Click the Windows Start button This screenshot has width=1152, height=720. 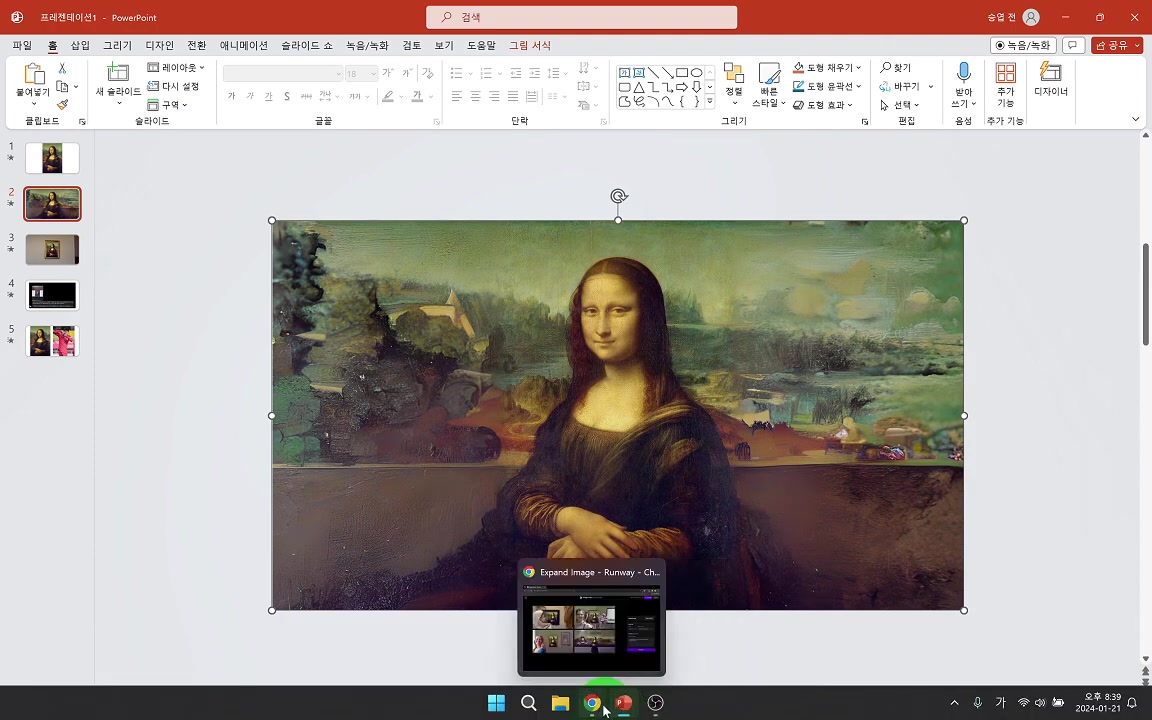(x=496, y=703)
